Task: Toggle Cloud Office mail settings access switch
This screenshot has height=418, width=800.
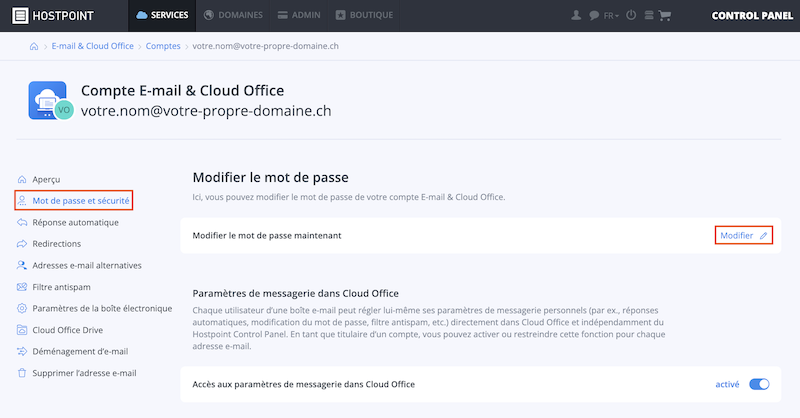Action: click(x=759, y=384)
